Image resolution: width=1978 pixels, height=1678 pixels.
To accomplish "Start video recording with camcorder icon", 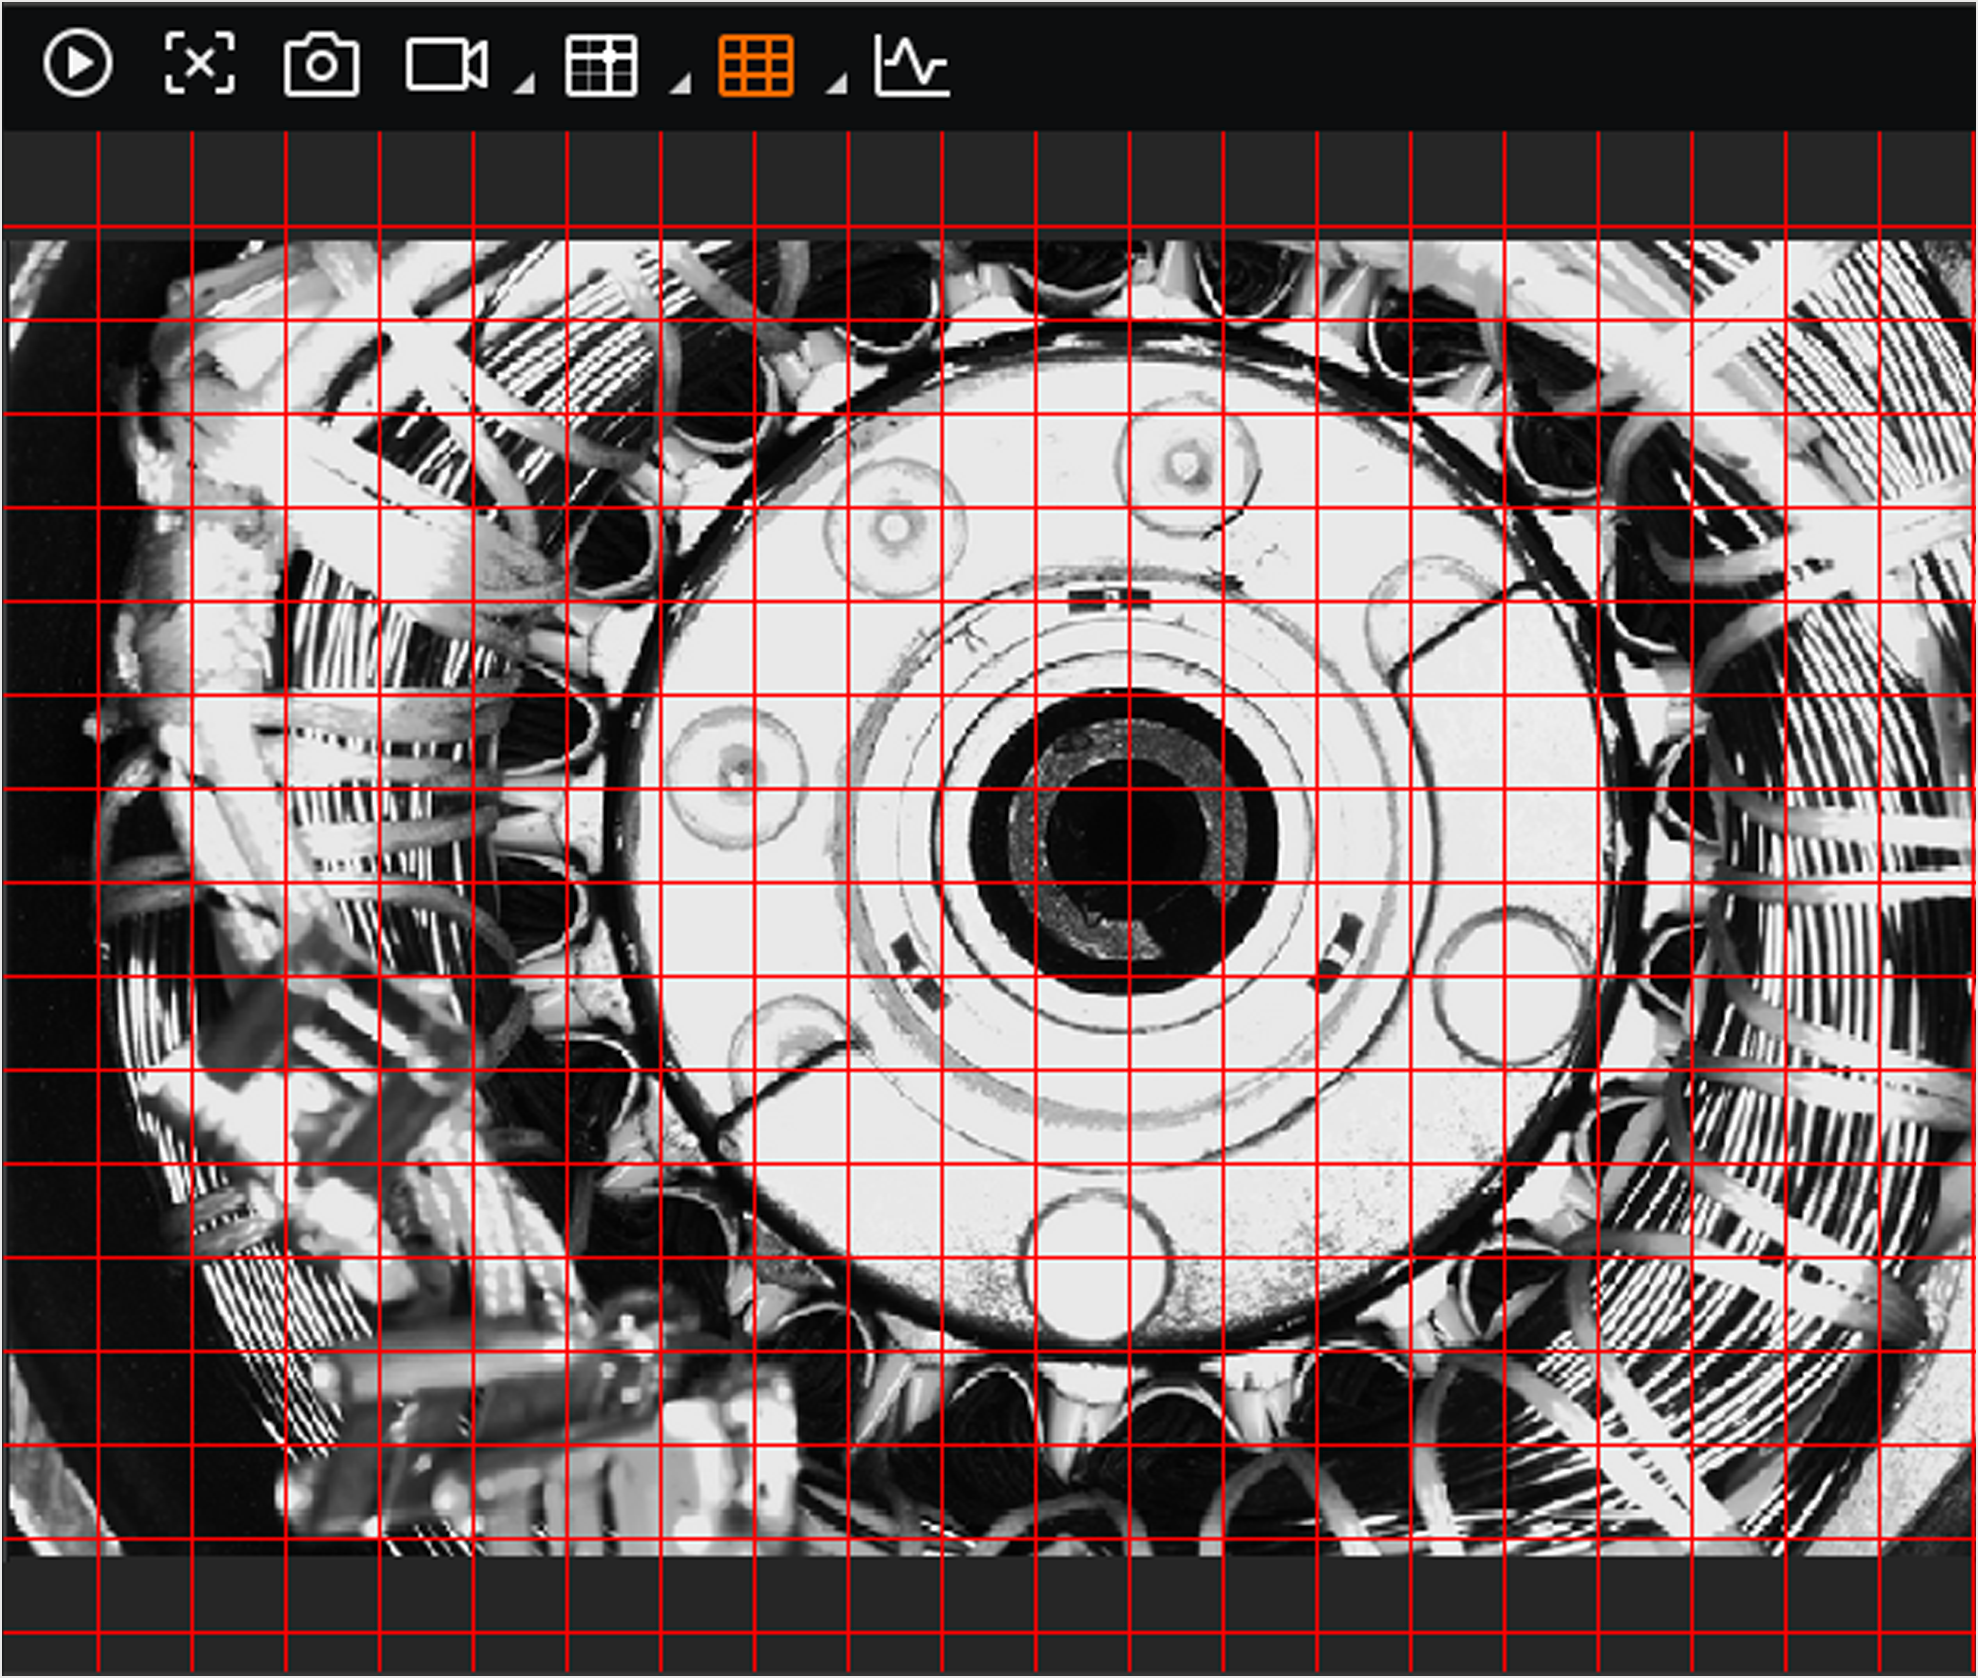I will [x=446, y=65].
